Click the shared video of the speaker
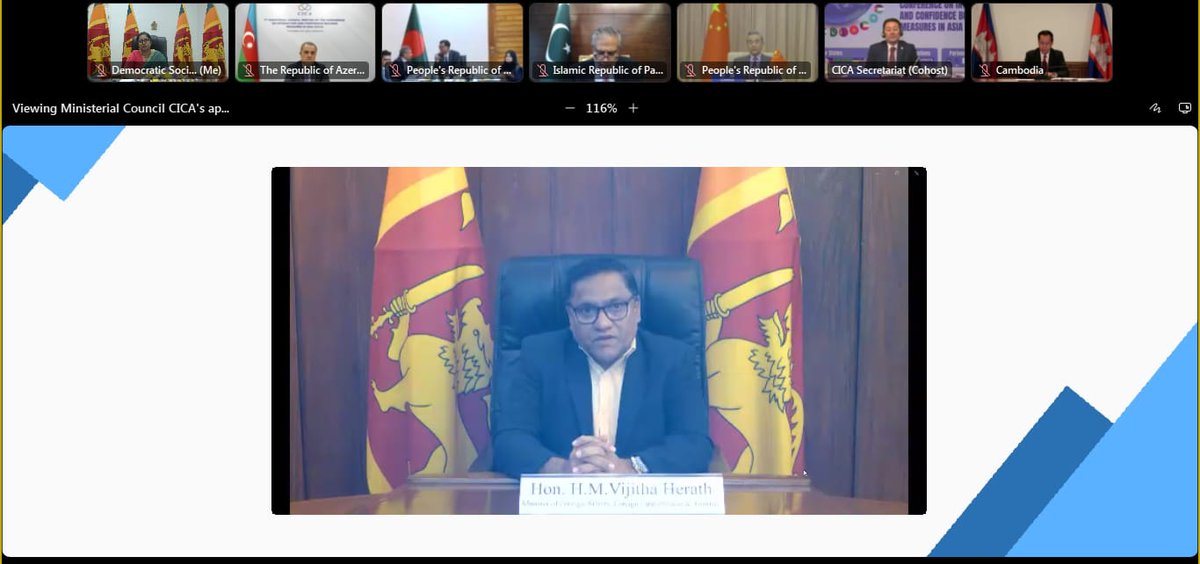The width and height of the screenshot is (1200, 564). [599, 341]
